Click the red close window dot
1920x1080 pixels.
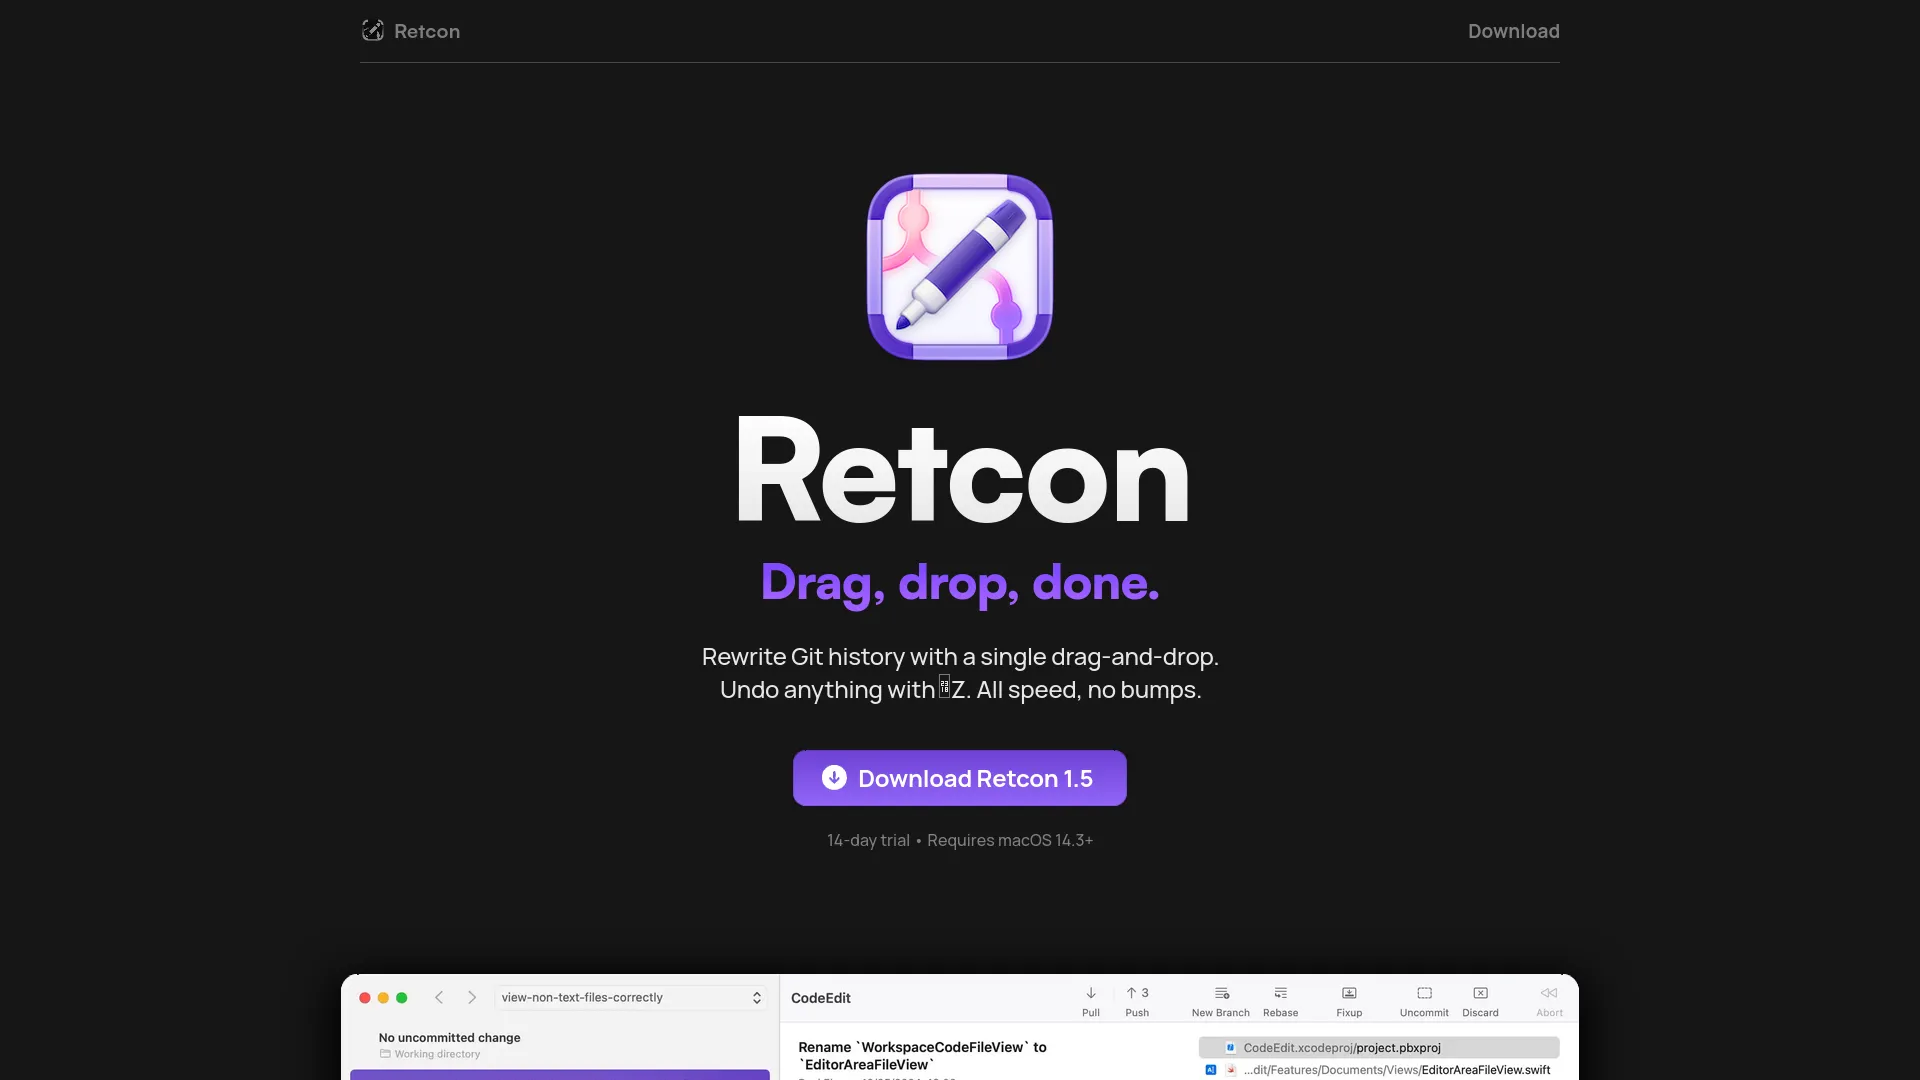point(365,998)
